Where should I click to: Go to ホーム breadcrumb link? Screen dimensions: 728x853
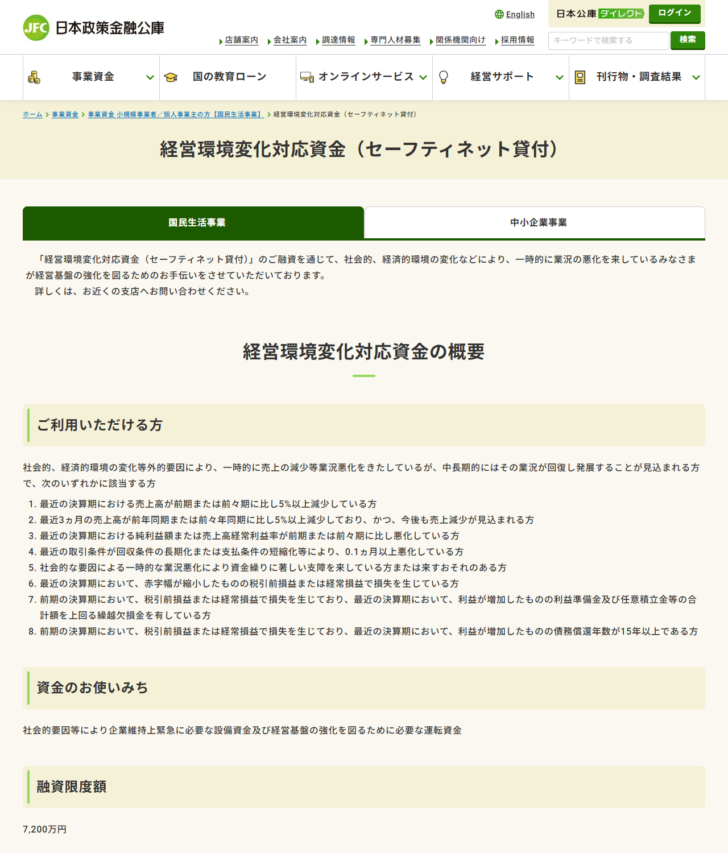pyautogui.click(x=33, y=114)
